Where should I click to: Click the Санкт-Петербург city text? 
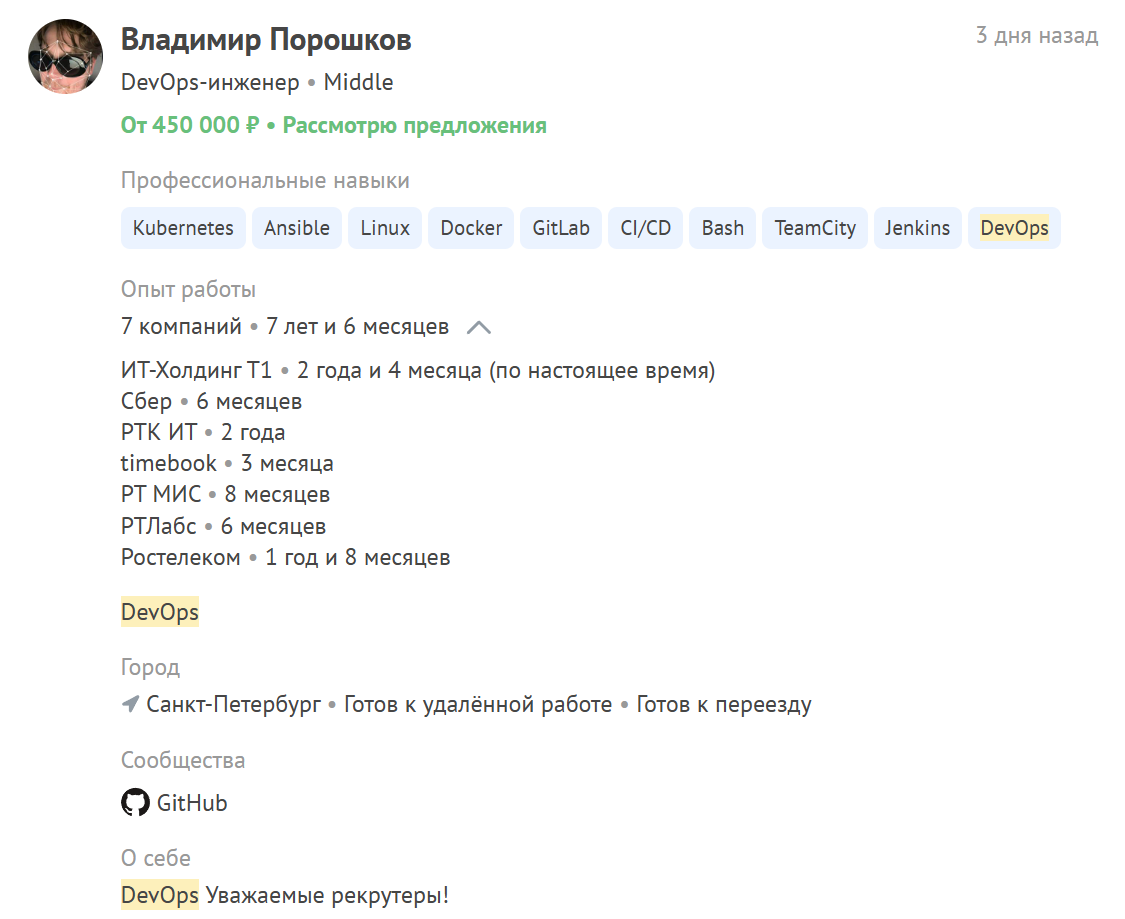(234, 705)
